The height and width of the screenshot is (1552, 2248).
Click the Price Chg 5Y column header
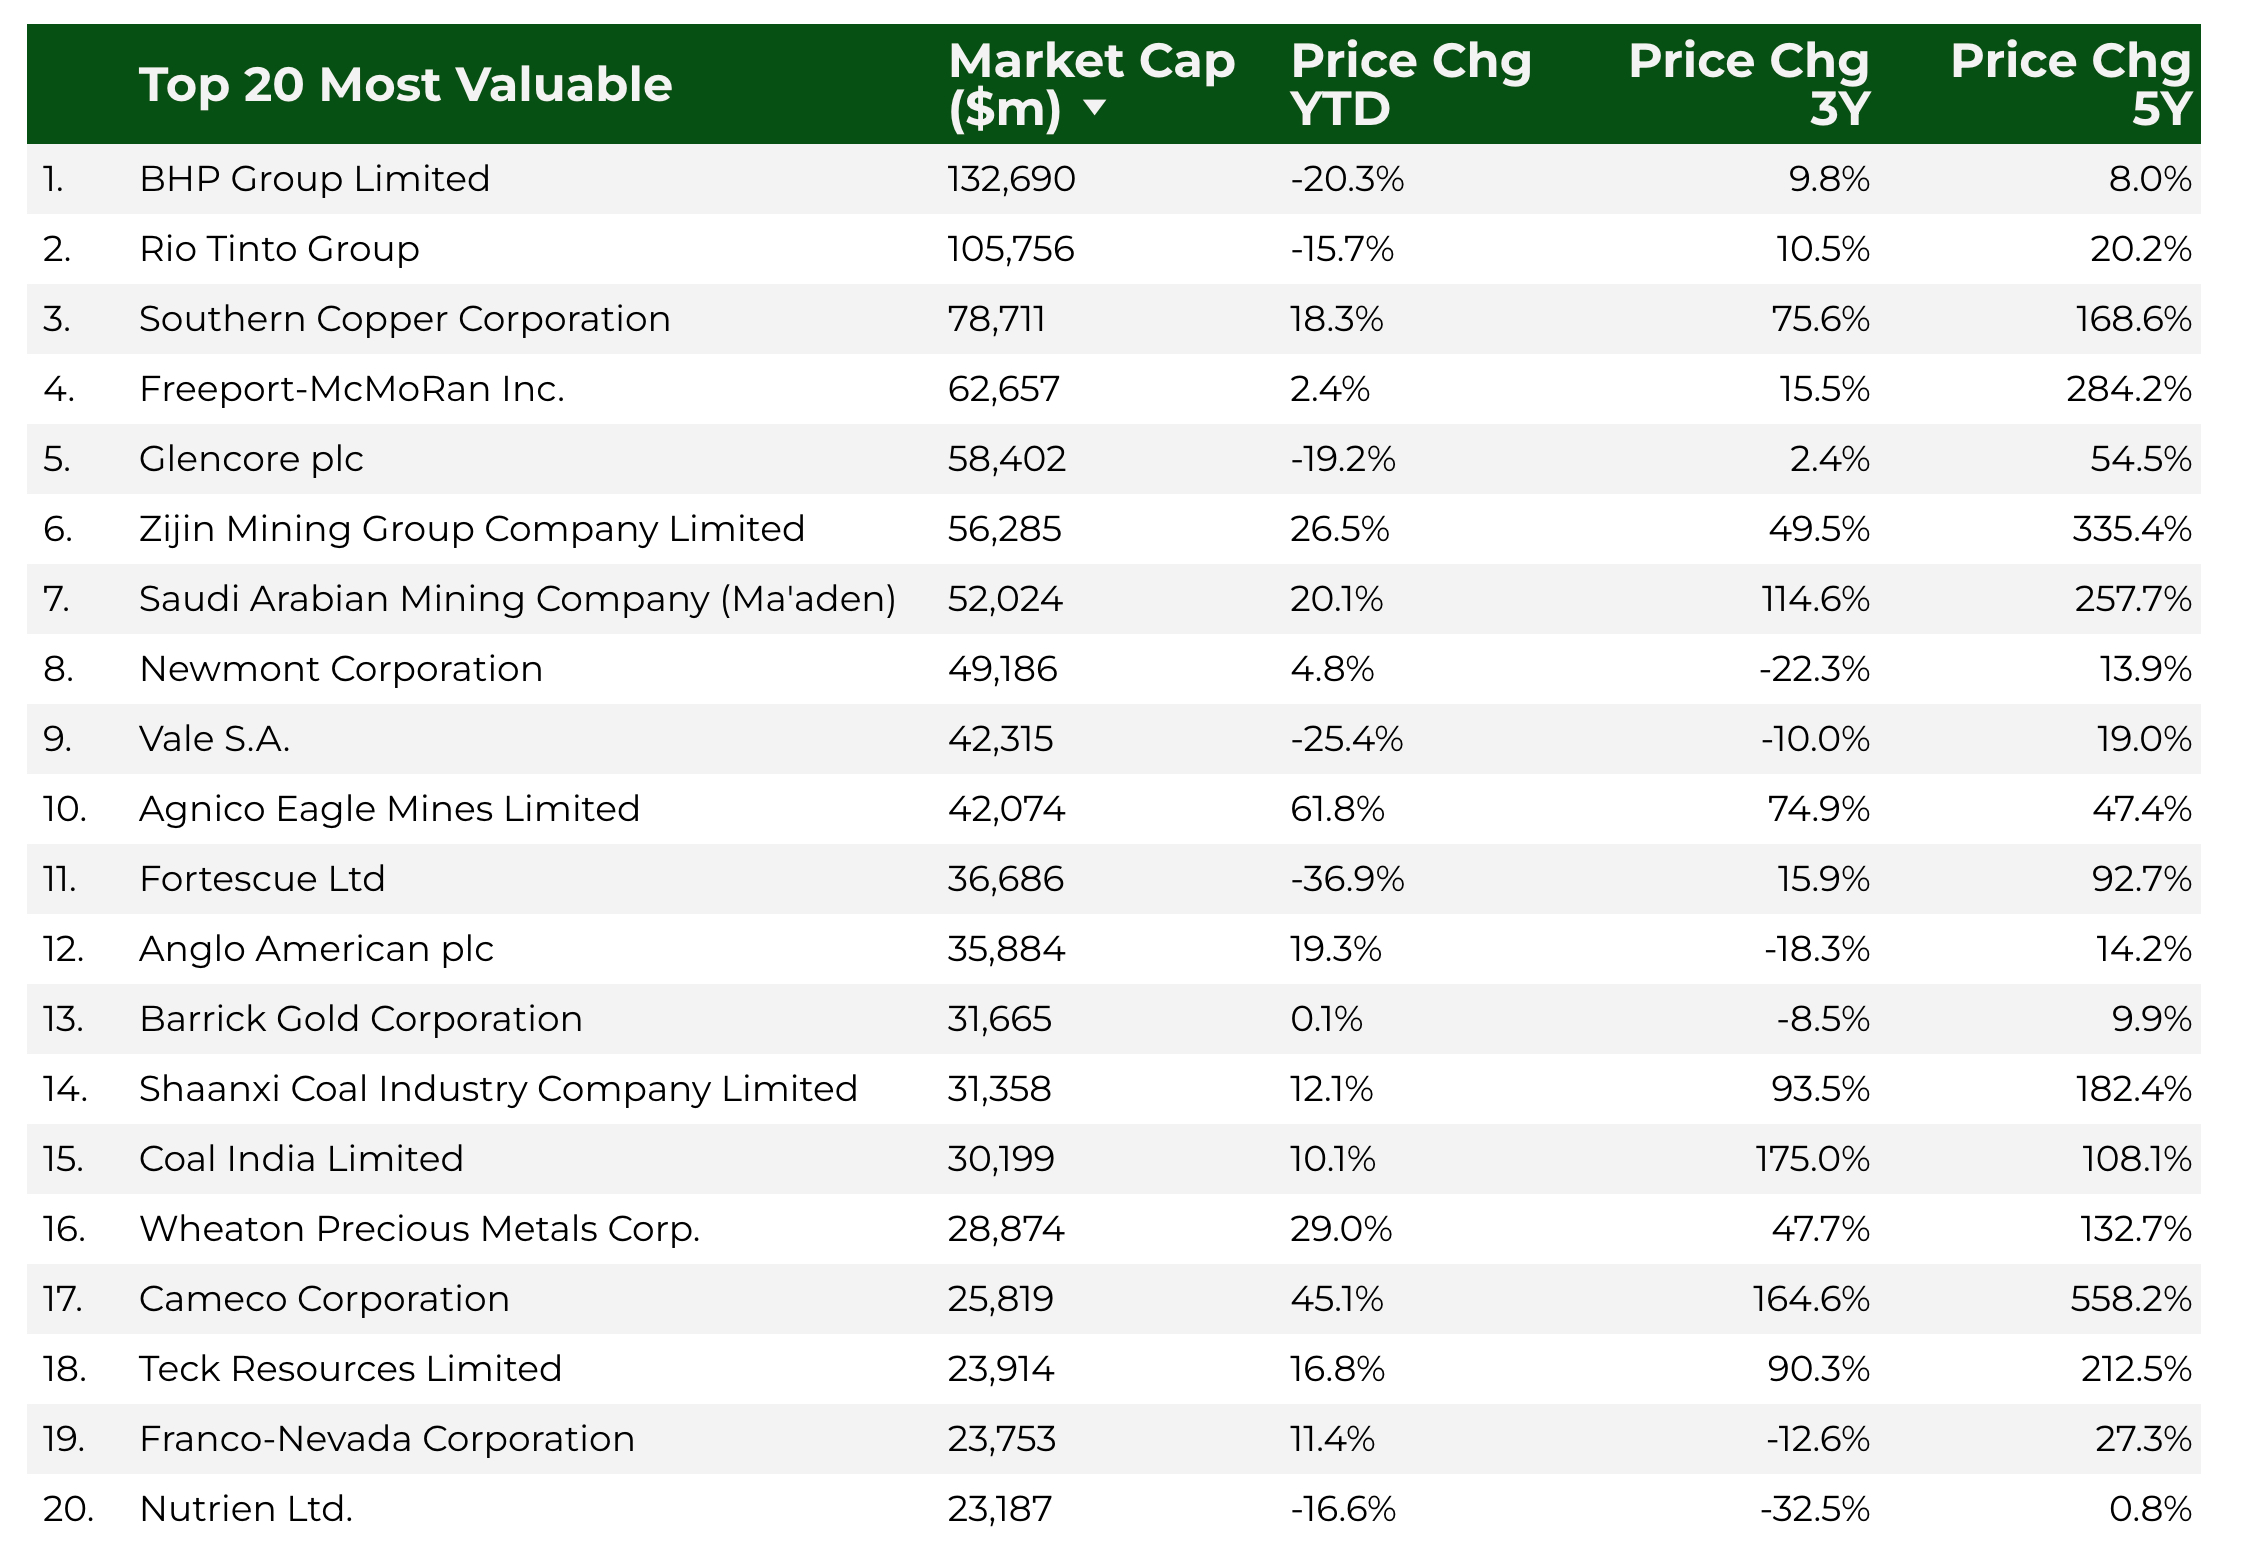pos(2070,84)
